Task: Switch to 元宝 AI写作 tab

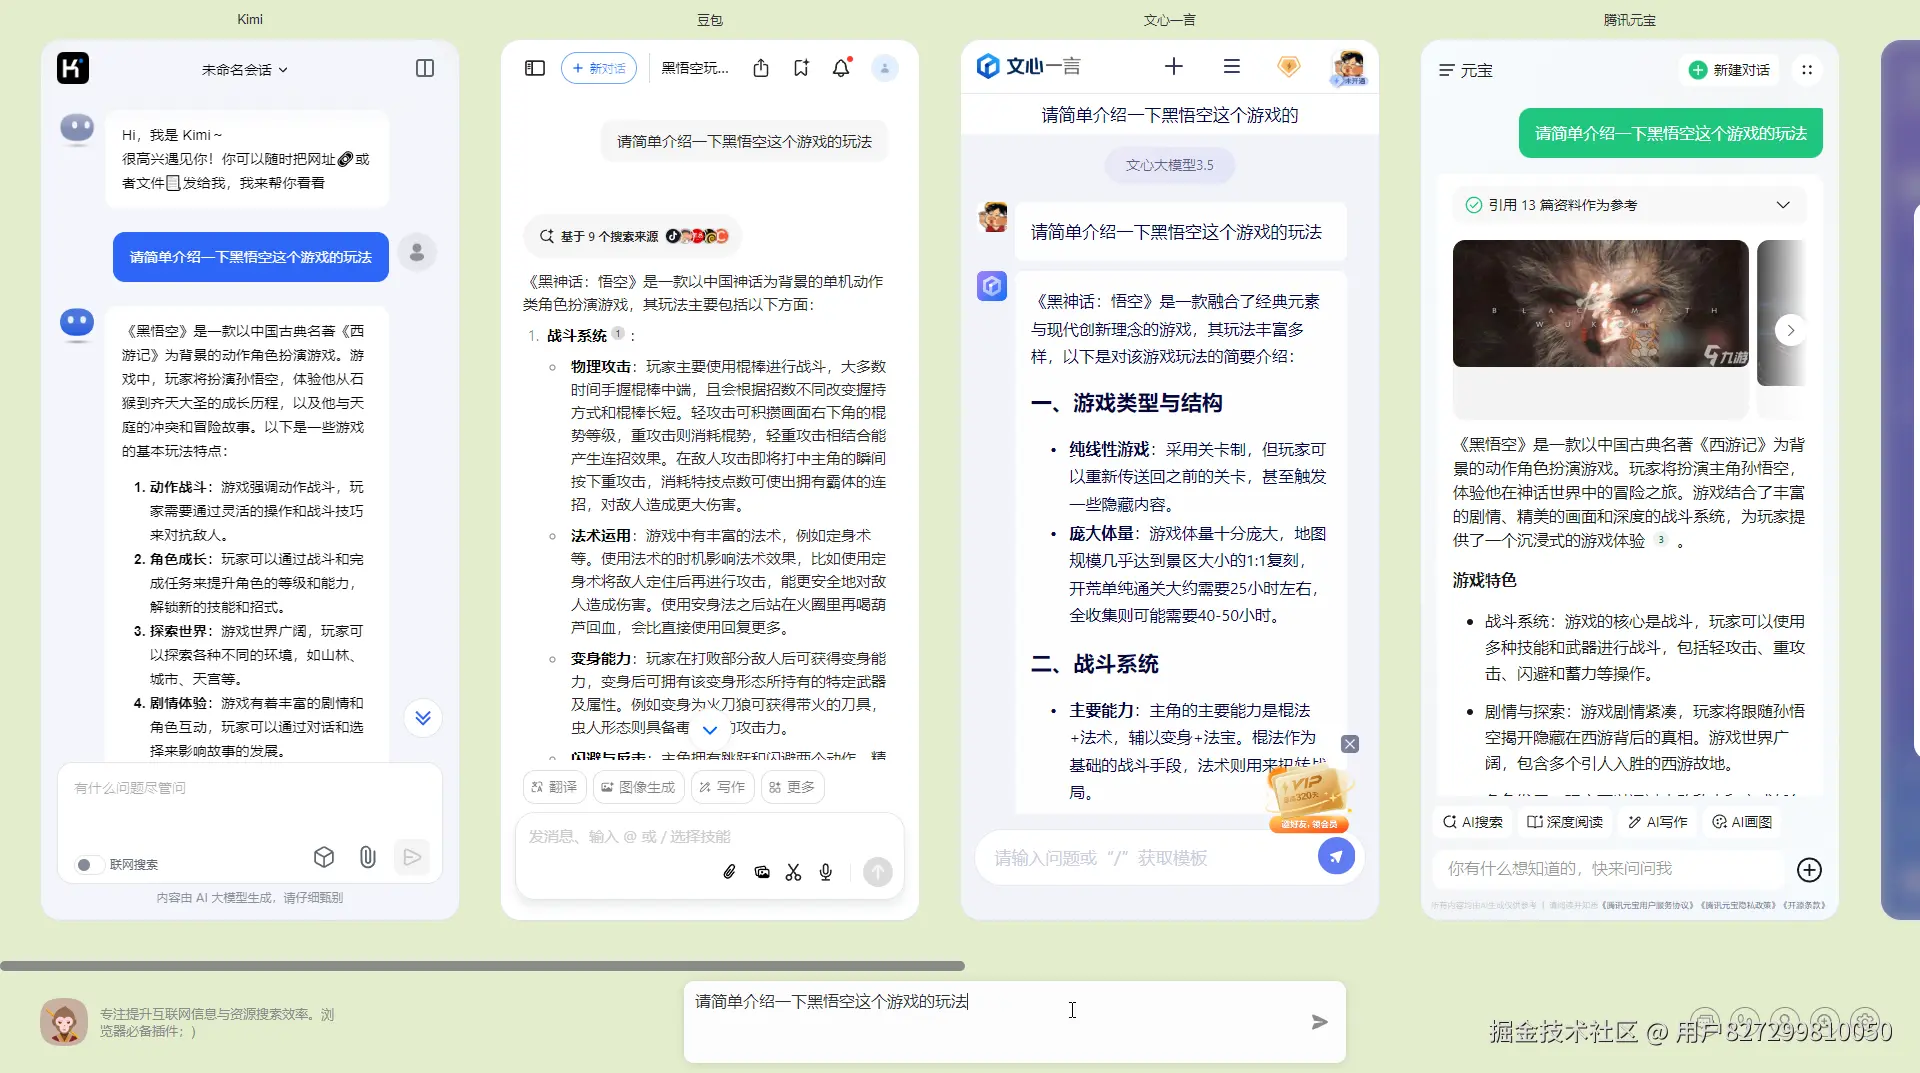Action: click(1658, 822)
